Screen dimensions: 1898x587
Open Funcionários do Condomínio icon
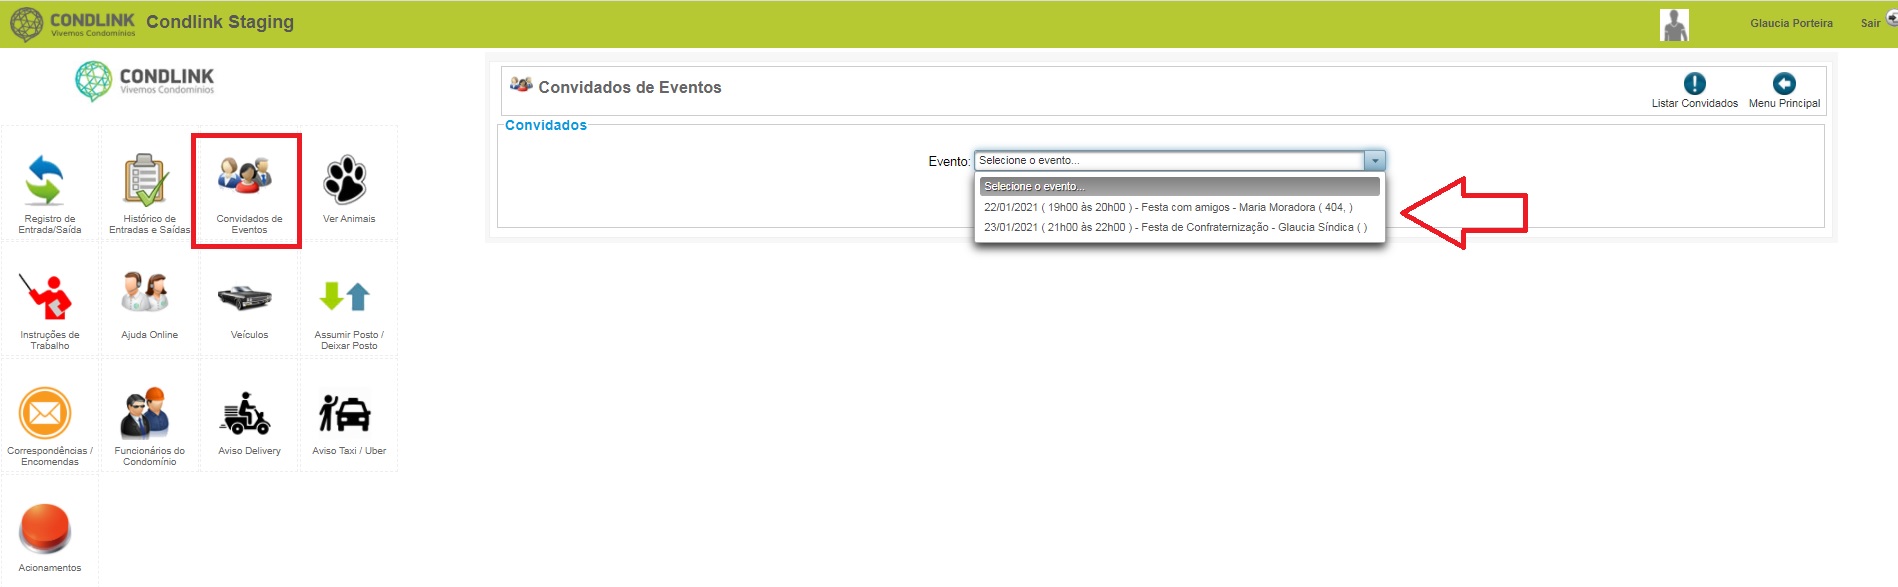[x=146, y=413]
